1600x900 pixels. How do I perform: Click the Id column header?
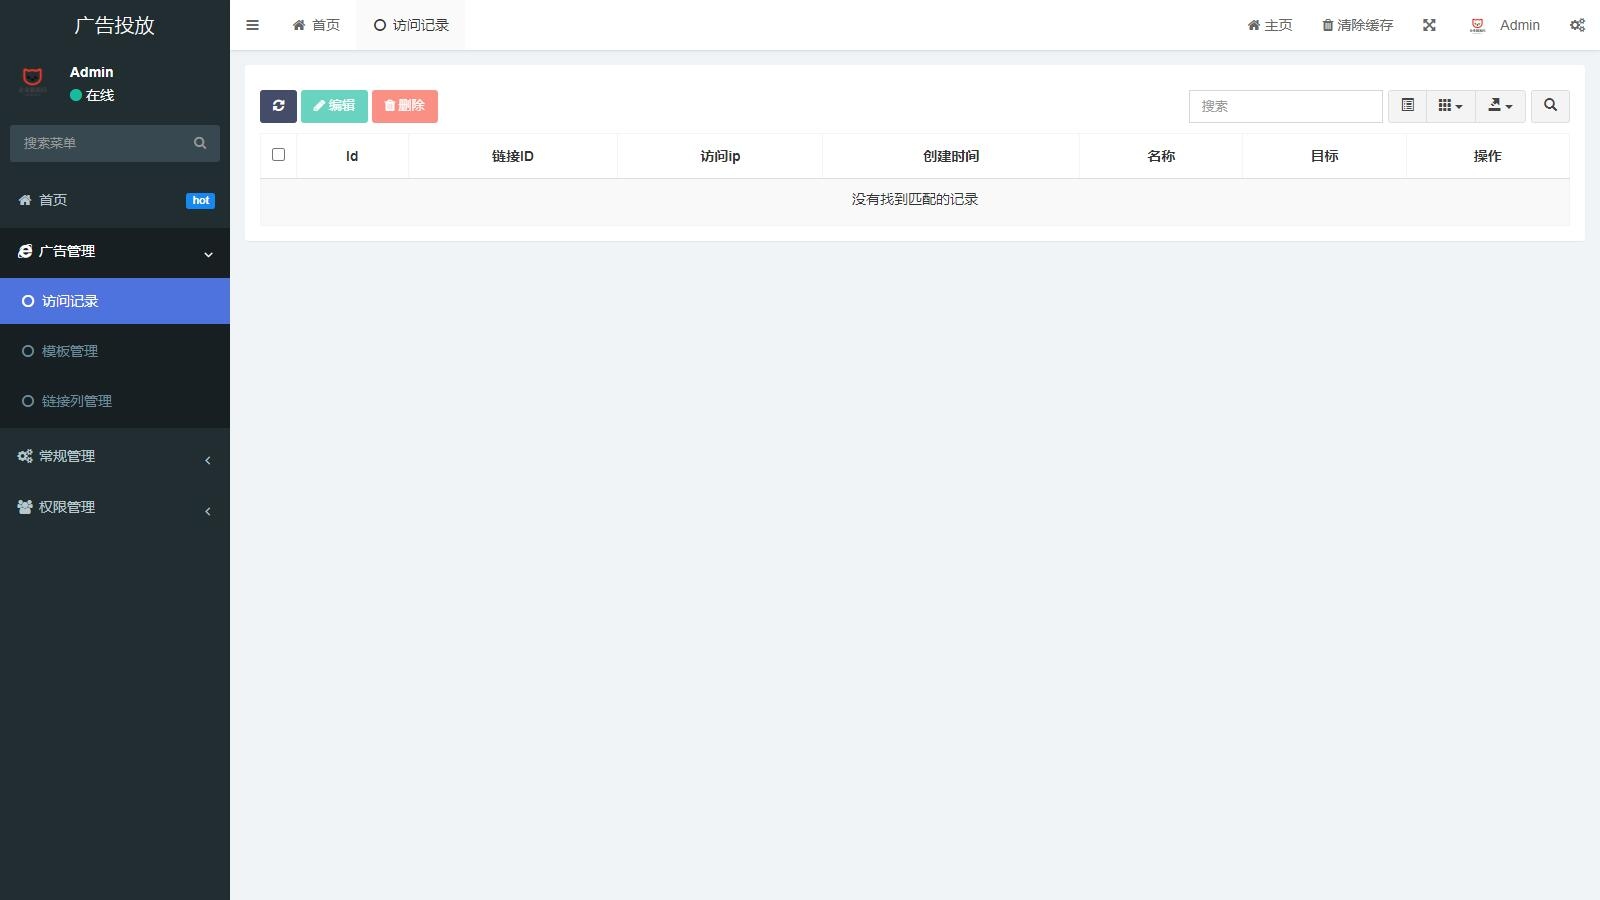352,156
